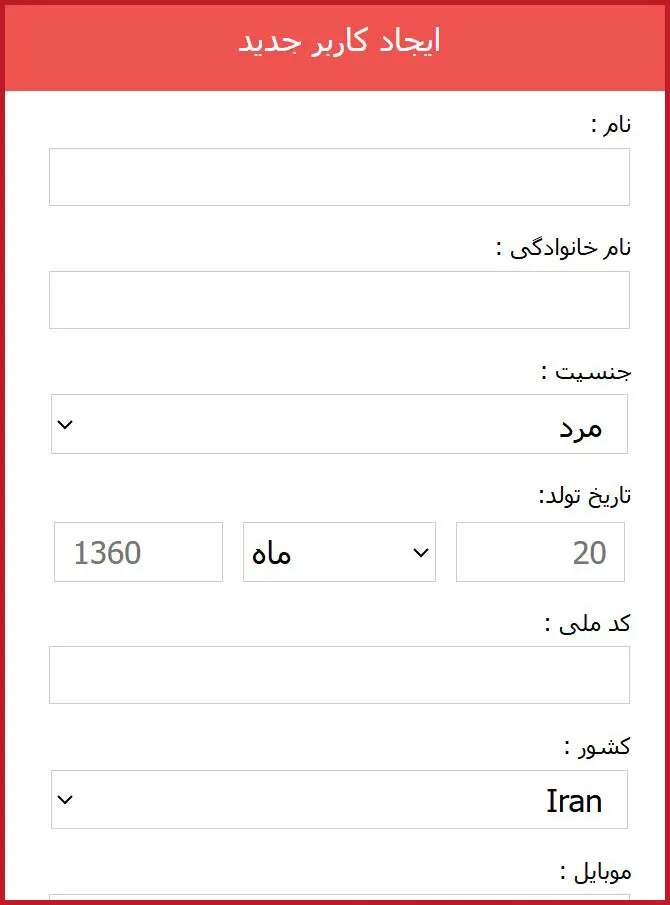
Task: Click the نام field label
Action: tap(611, 125)
